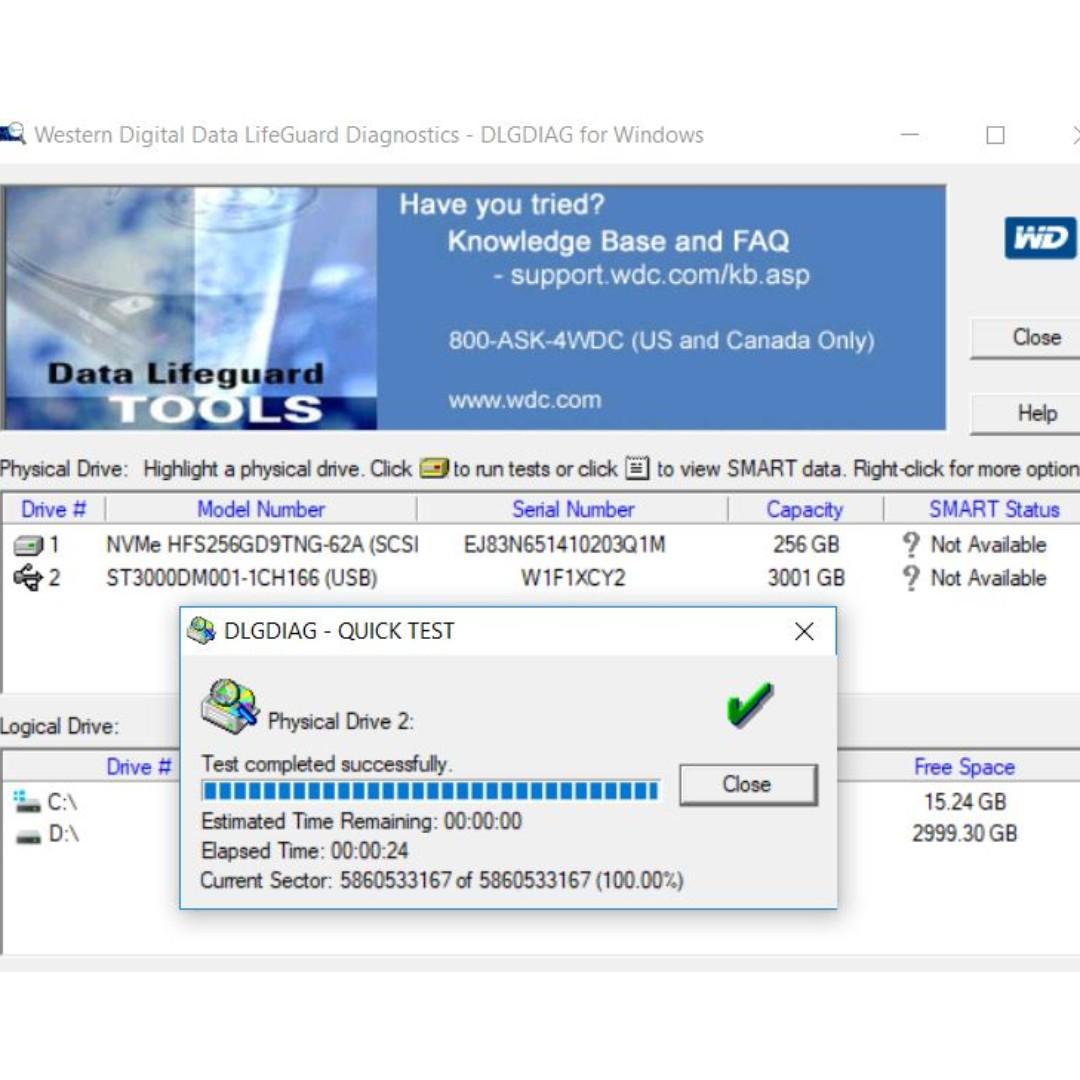Click serial number EJ83N651410203Q1M

tap(565, 545)
